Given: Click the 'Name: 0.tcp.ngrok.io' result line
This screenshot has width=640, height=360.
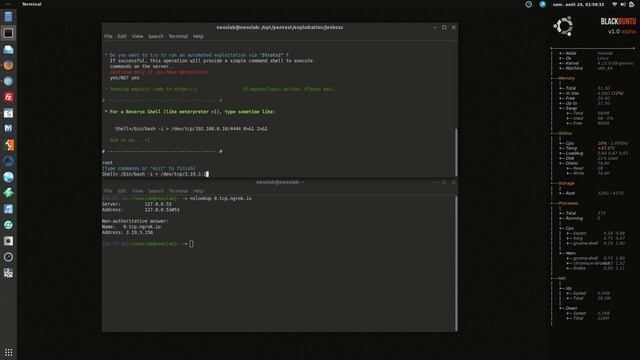Looking at the screenshot, I should (131, 227).
